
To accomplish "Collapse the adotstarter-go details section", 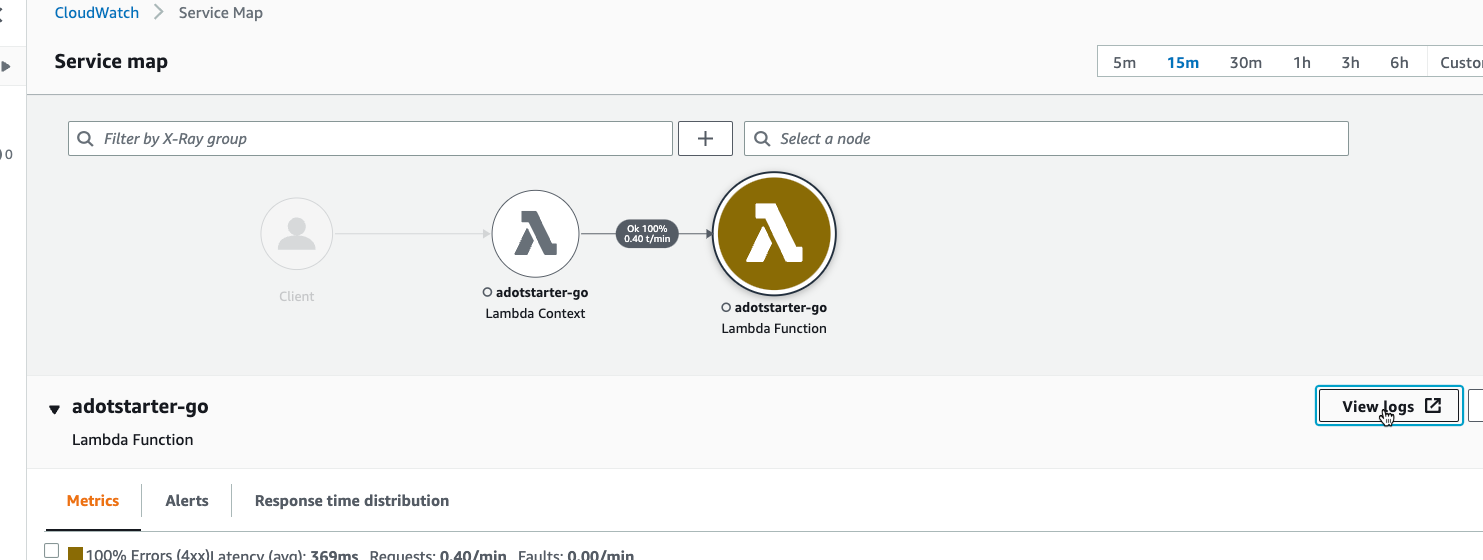I will tap(55, 409).
